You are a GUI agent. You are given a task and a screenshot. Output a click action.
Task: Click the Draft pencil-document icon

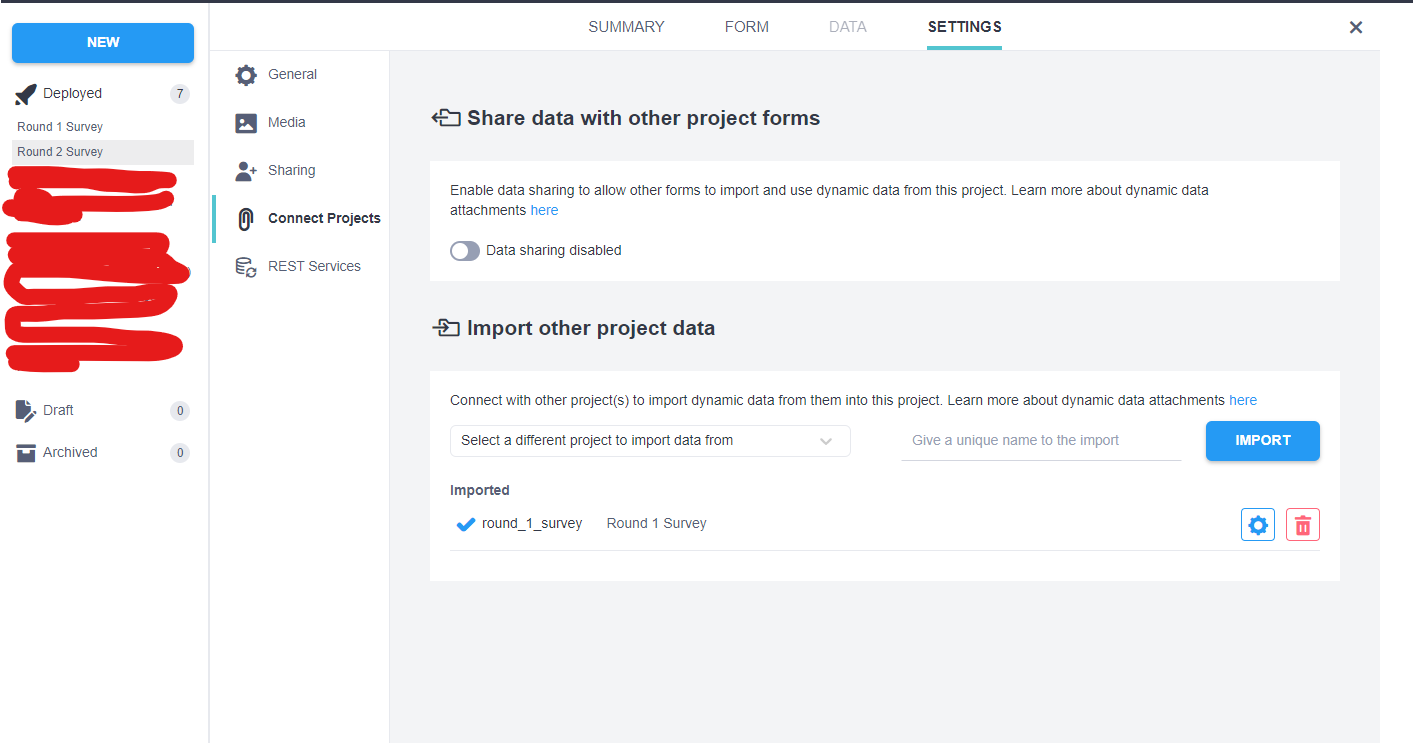[x=26, y=411]
